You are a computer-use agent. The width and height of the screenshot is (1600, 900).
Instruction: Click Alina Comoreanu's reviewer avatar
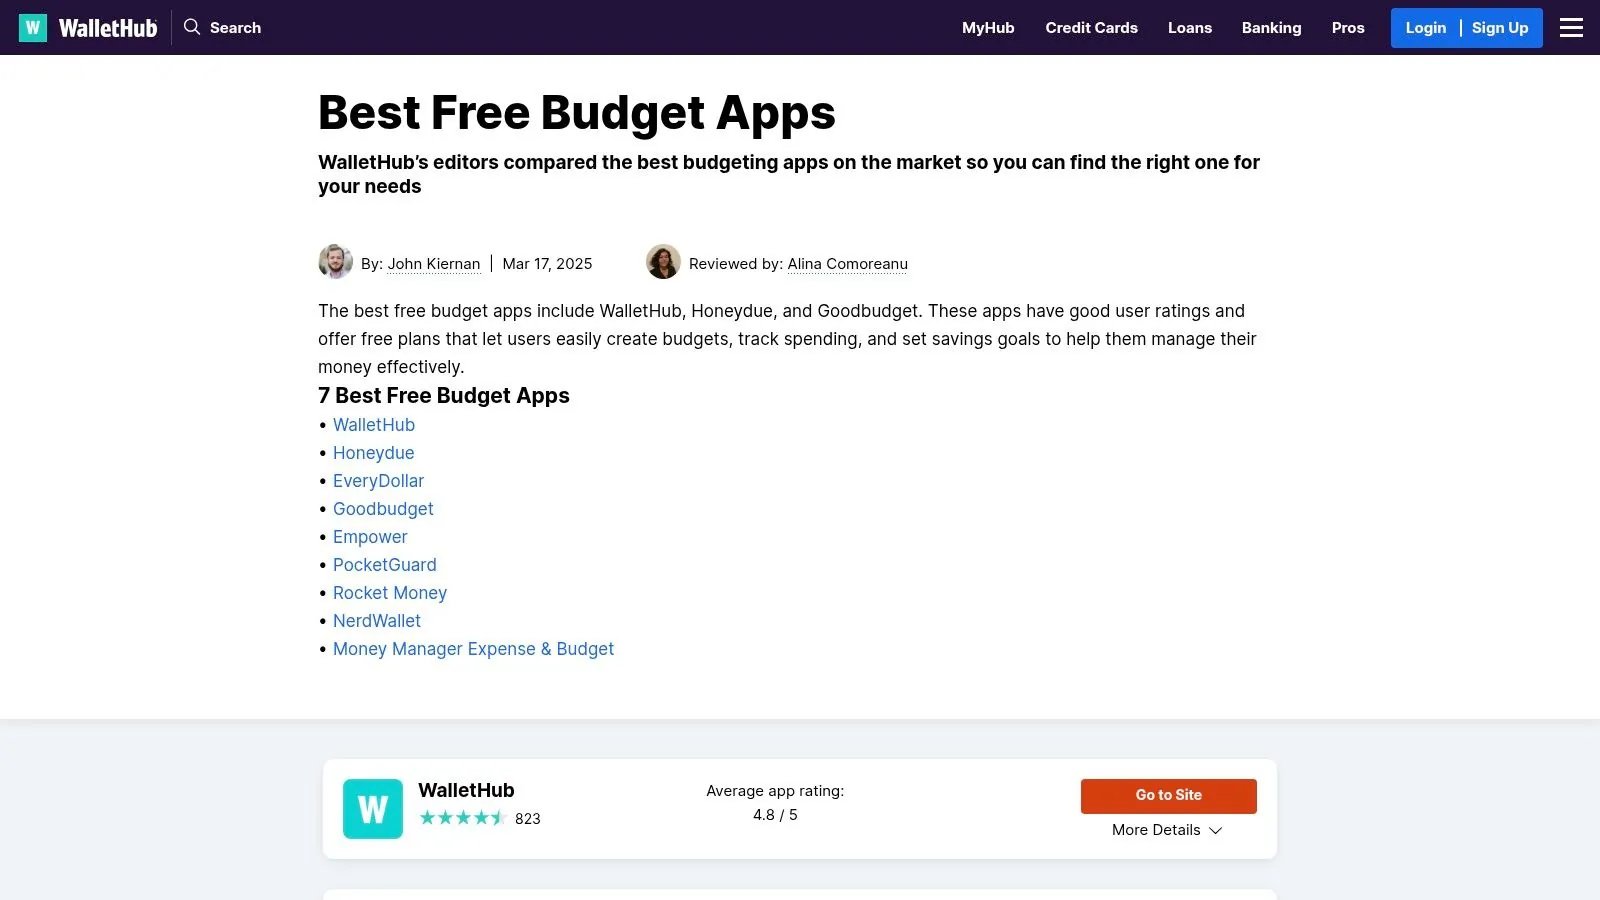pyautogui.click(x=663, y=262)
